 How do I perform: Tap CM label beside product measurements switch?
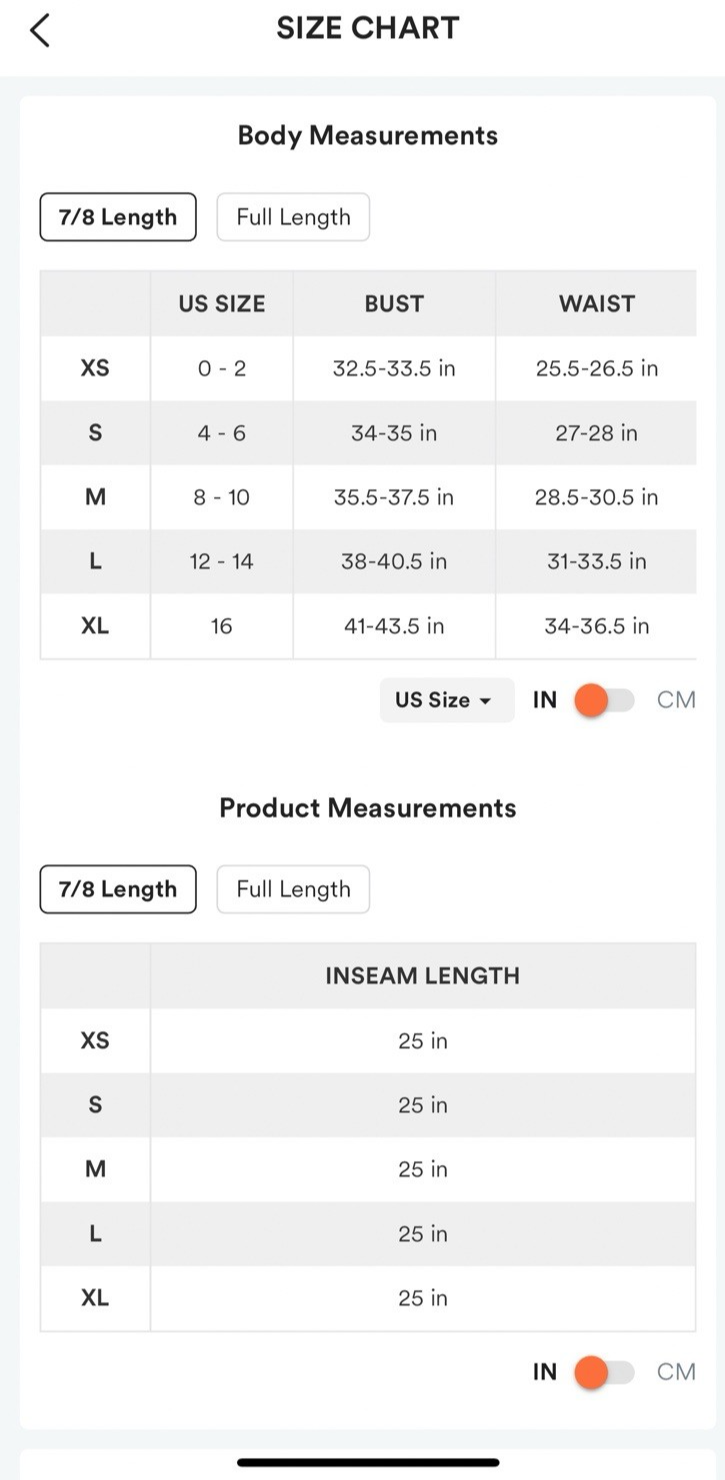(676, 1372)
